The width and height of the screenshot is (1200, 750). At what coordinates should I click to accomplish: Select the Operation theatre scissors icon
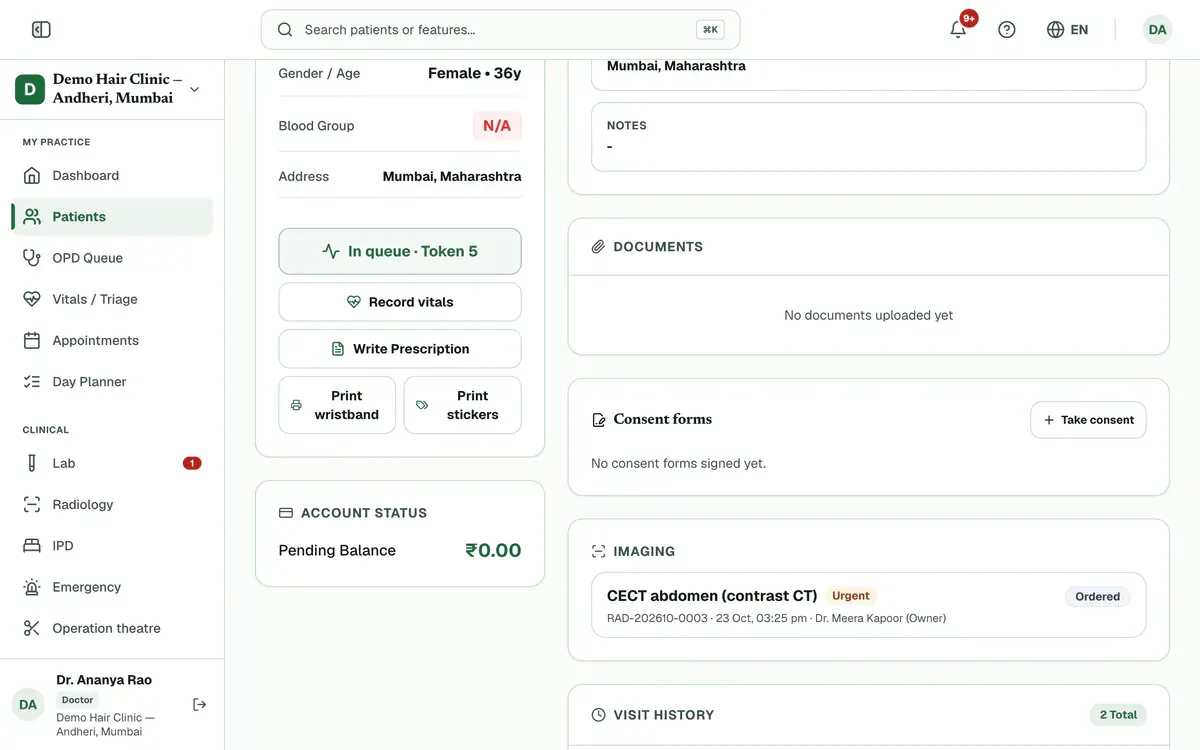pyautogui.click(x=32, y=628)
